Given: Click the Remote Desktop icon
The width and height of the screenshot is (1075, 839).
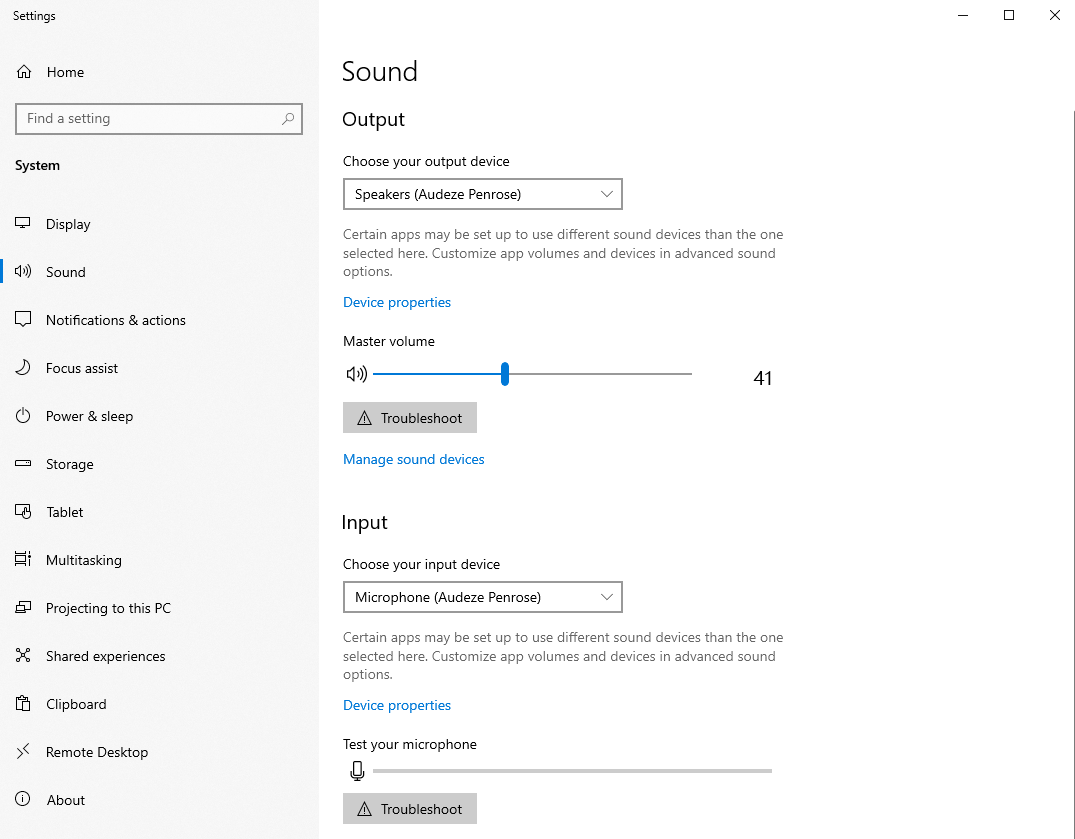Looking at the screenshot, I should click(x=23, y=751).
